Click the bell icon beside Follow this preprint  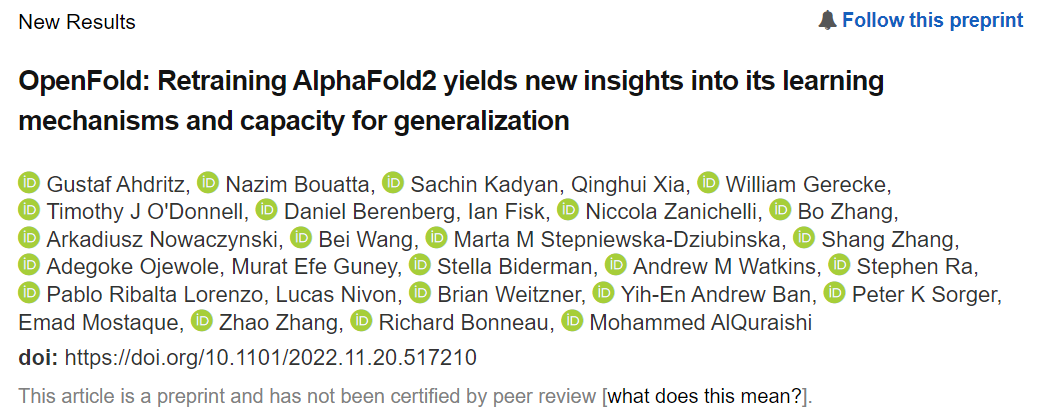tap(827, 20)
